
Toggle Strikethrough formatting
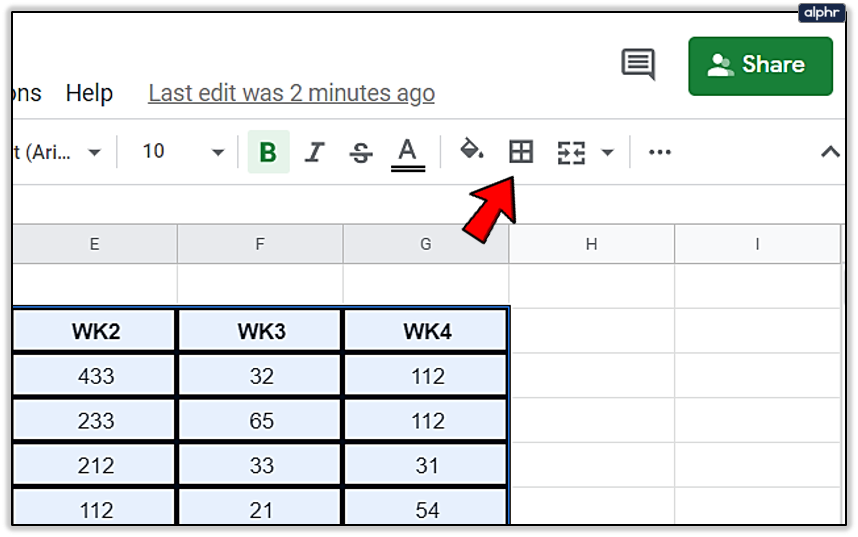click(361, 153)
